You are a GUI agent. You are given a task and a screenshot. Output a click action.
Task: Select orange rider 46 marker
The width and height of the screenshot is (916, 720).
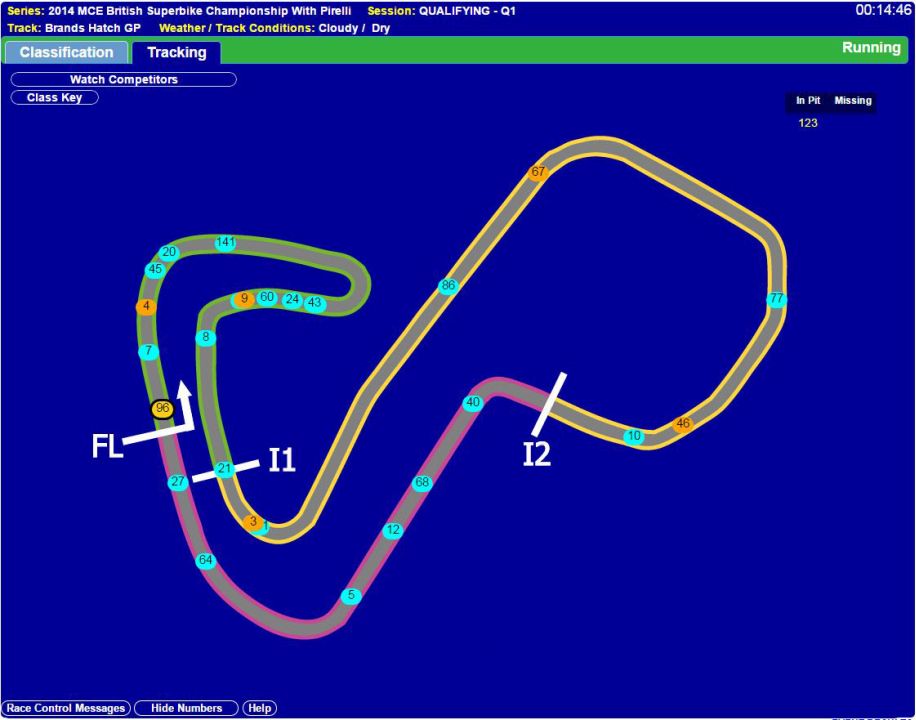tap(683, 424)
